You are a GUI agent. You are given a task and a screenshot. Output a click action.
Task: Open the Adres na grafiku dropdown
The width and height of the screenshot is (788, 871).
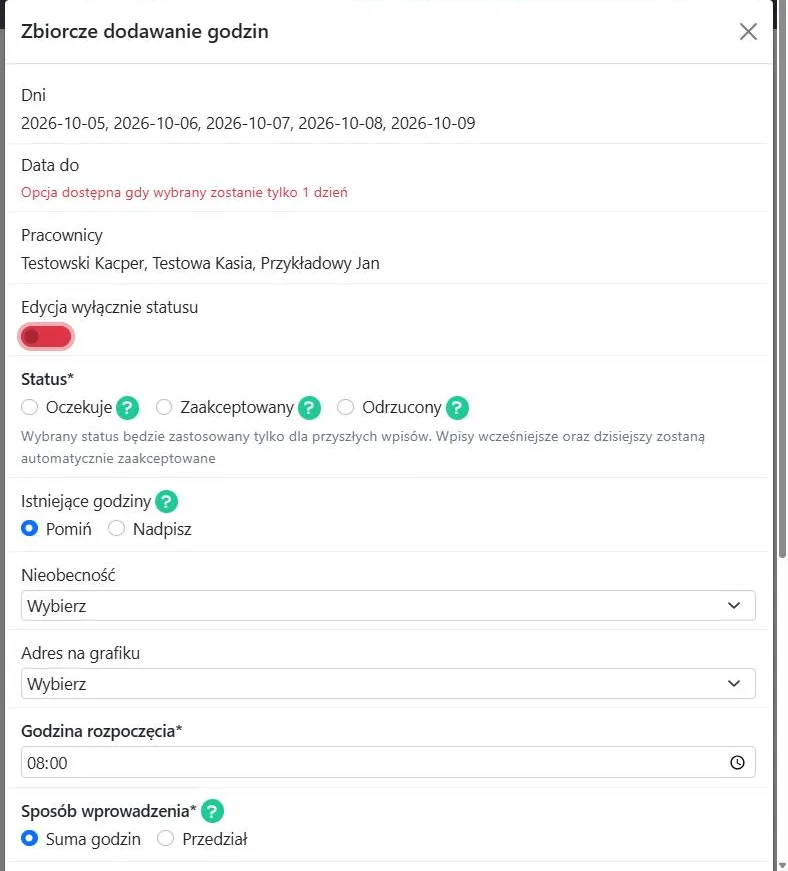(x=388, y=684)
